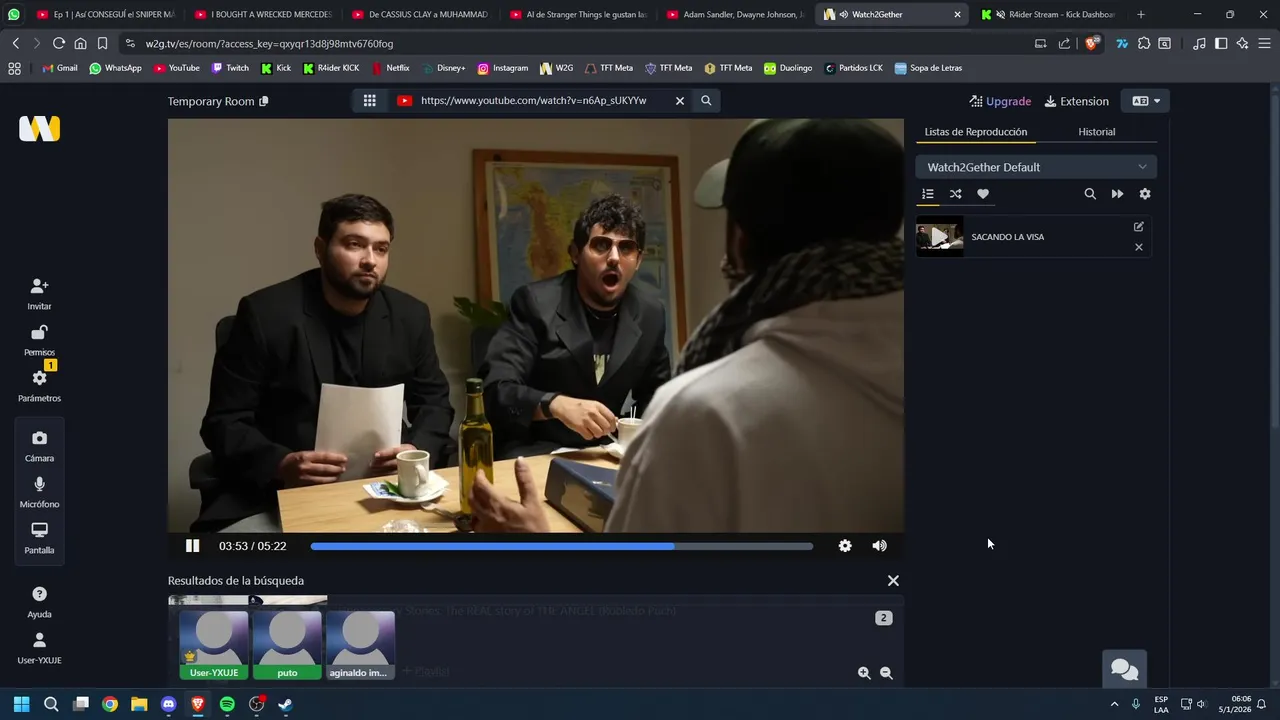Click the User-YXUJE avatar tile
Screen dimensions: 1280x720
click(214, 645)
